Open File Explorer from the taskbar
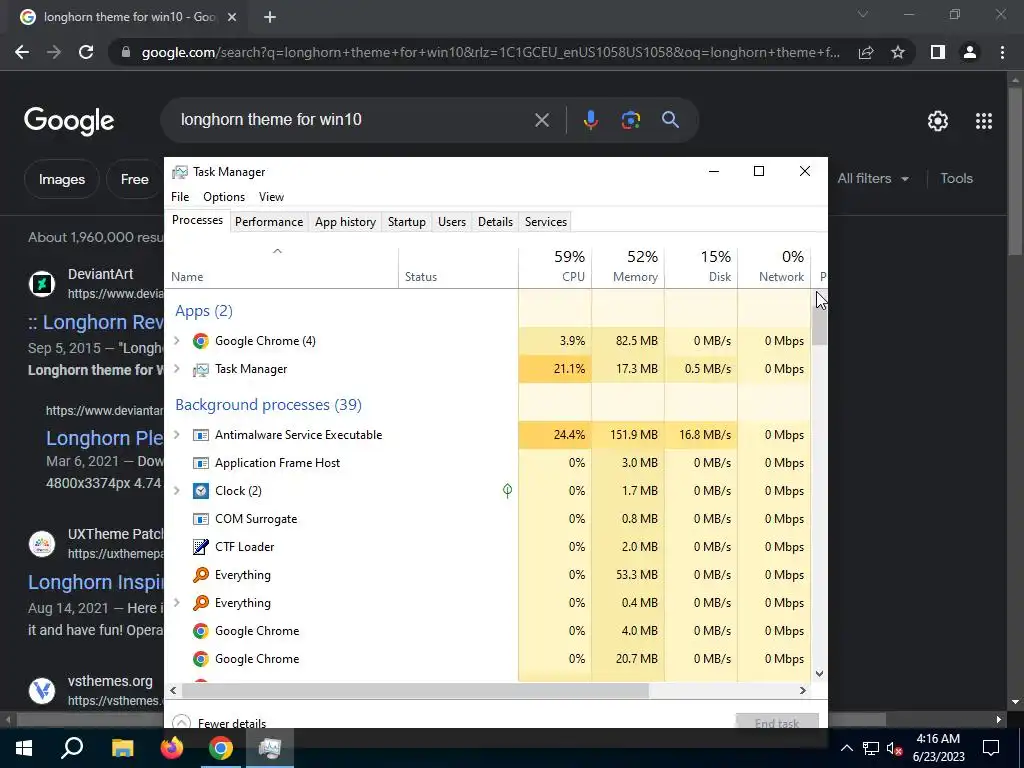Image resolution: width=1024 pixels, height=768 pixels. tap(122, 748)
